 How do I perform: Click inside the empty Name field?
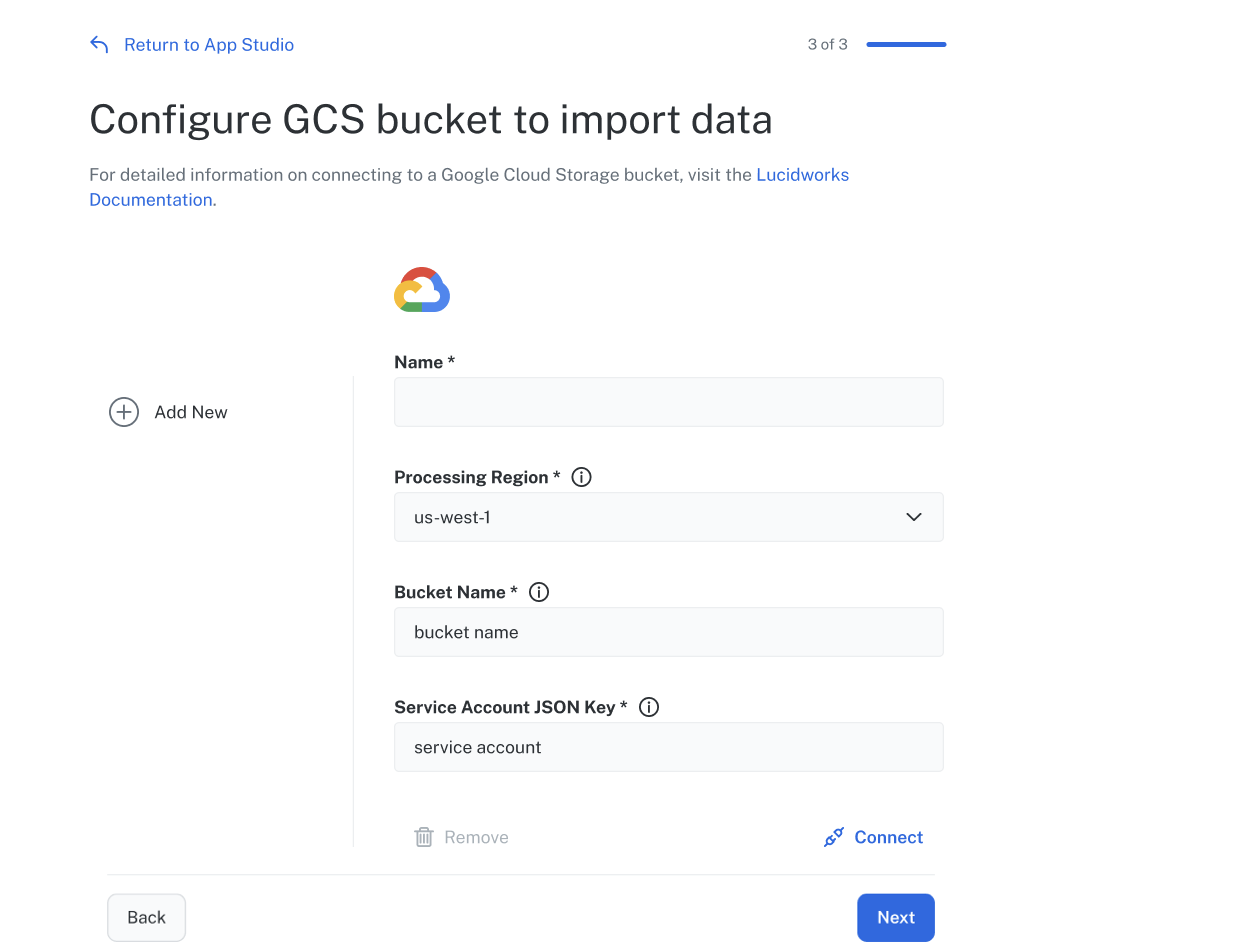668,402
